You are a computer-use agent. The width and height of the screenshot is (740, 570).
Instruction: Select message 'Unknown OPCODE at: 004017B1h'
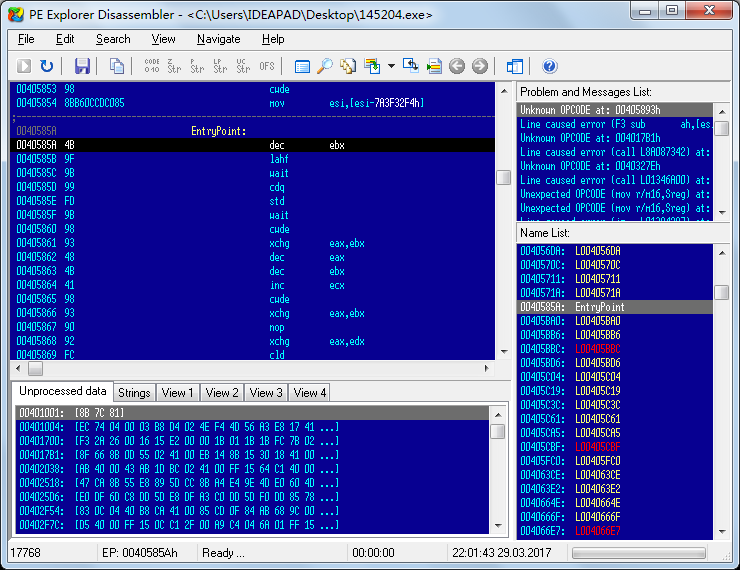[615, 138]
